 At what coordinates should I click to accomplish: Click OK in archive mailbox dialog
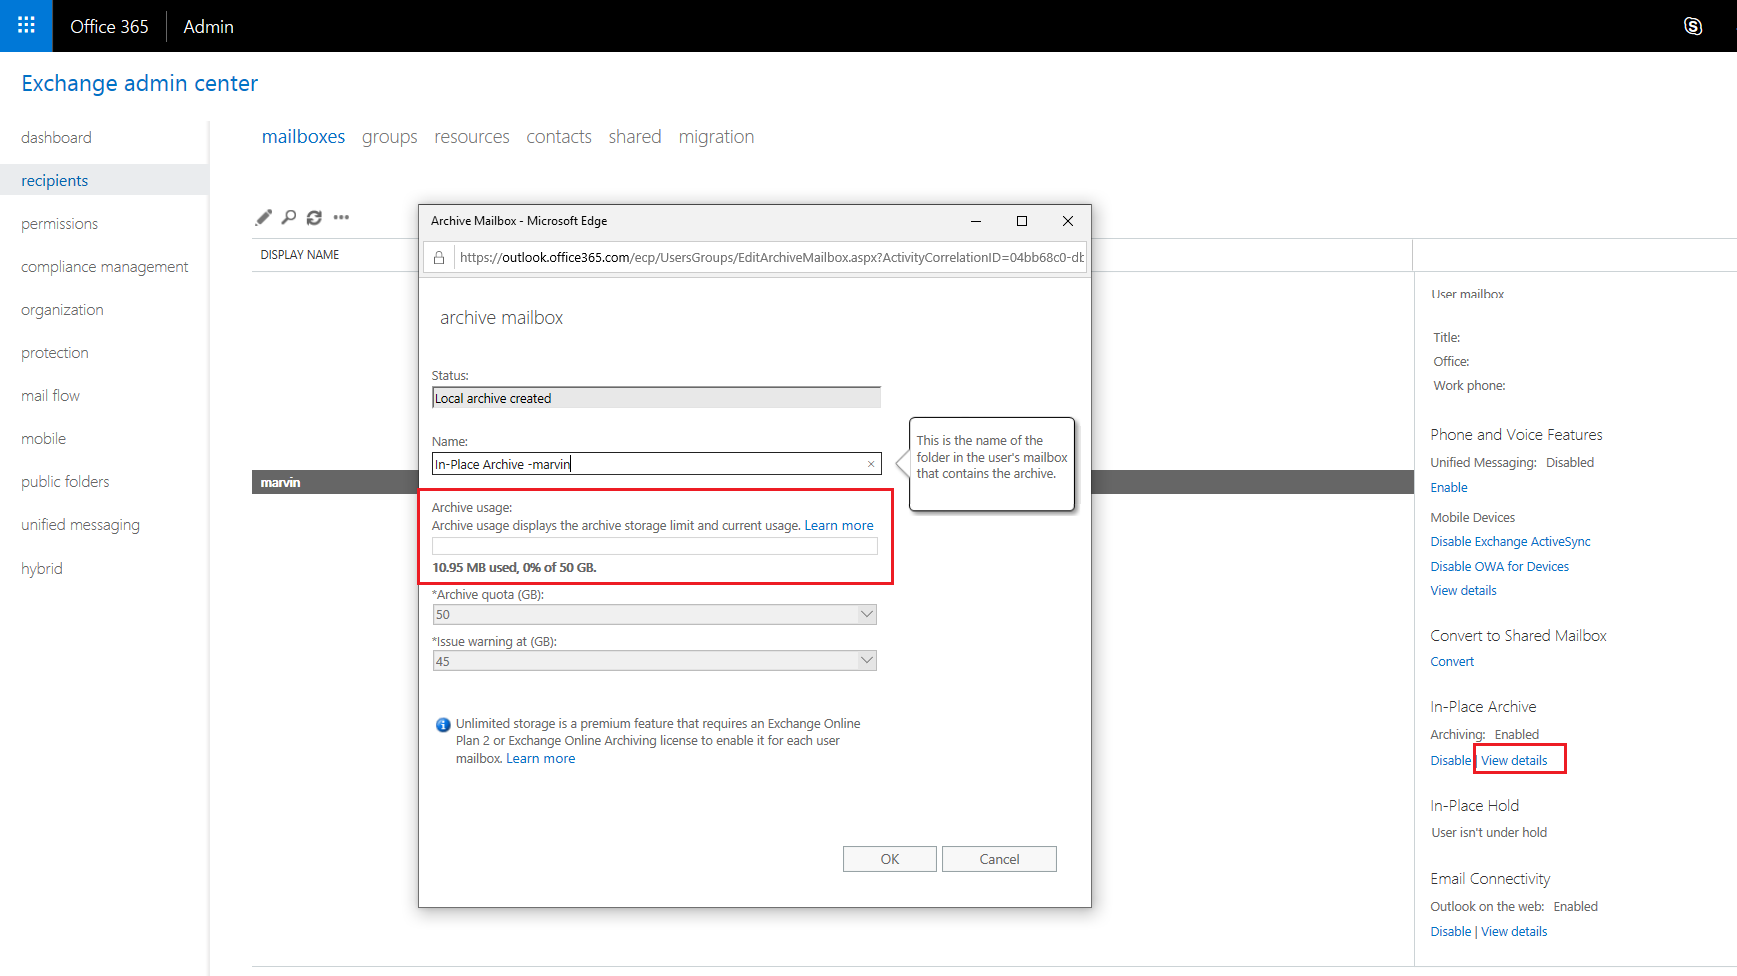point(890,859)
